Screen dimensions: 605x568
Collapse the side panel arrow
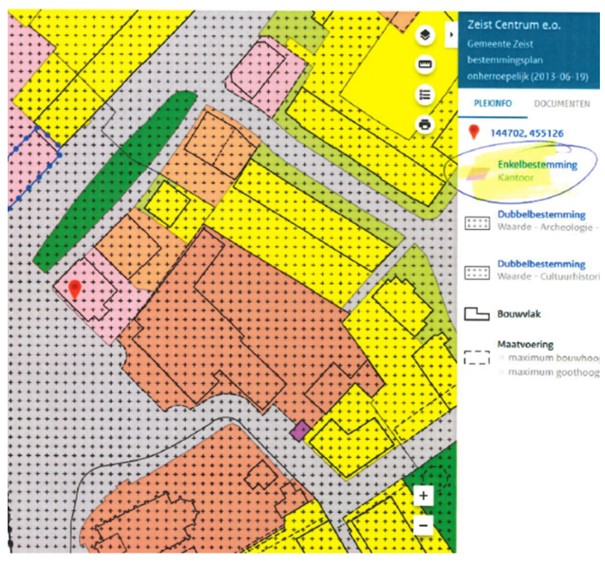[451, 35]
